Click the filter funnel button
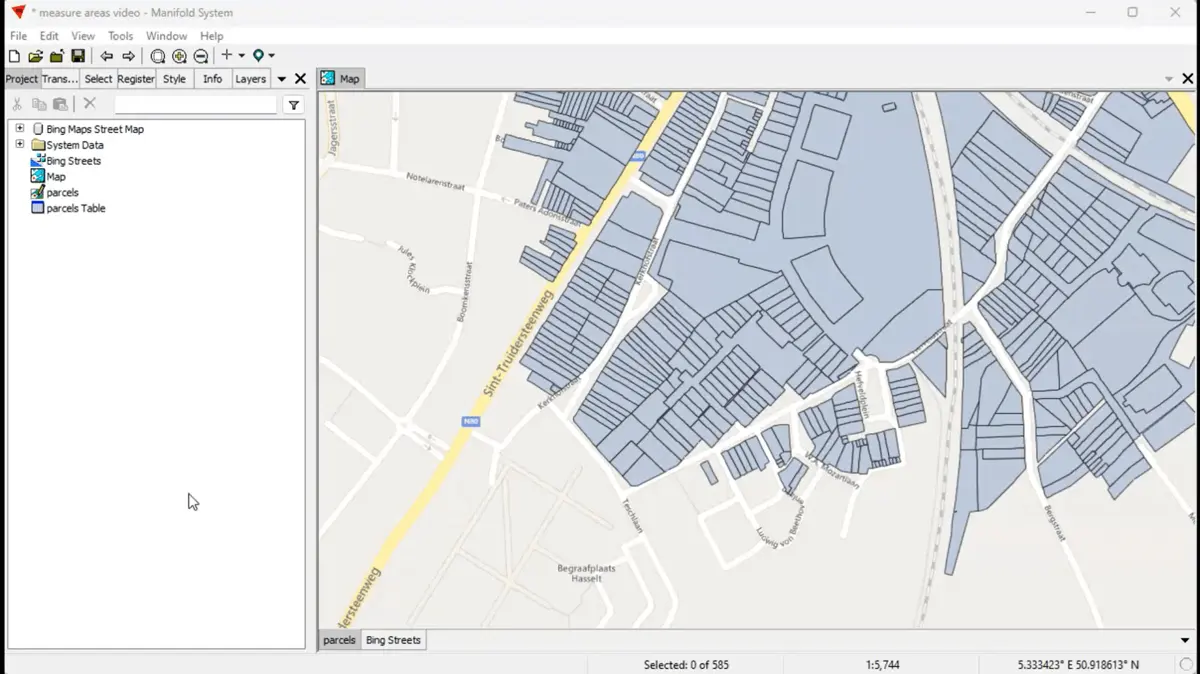Viewport: 1200px width, 674px height. click(x=293, y=105)
